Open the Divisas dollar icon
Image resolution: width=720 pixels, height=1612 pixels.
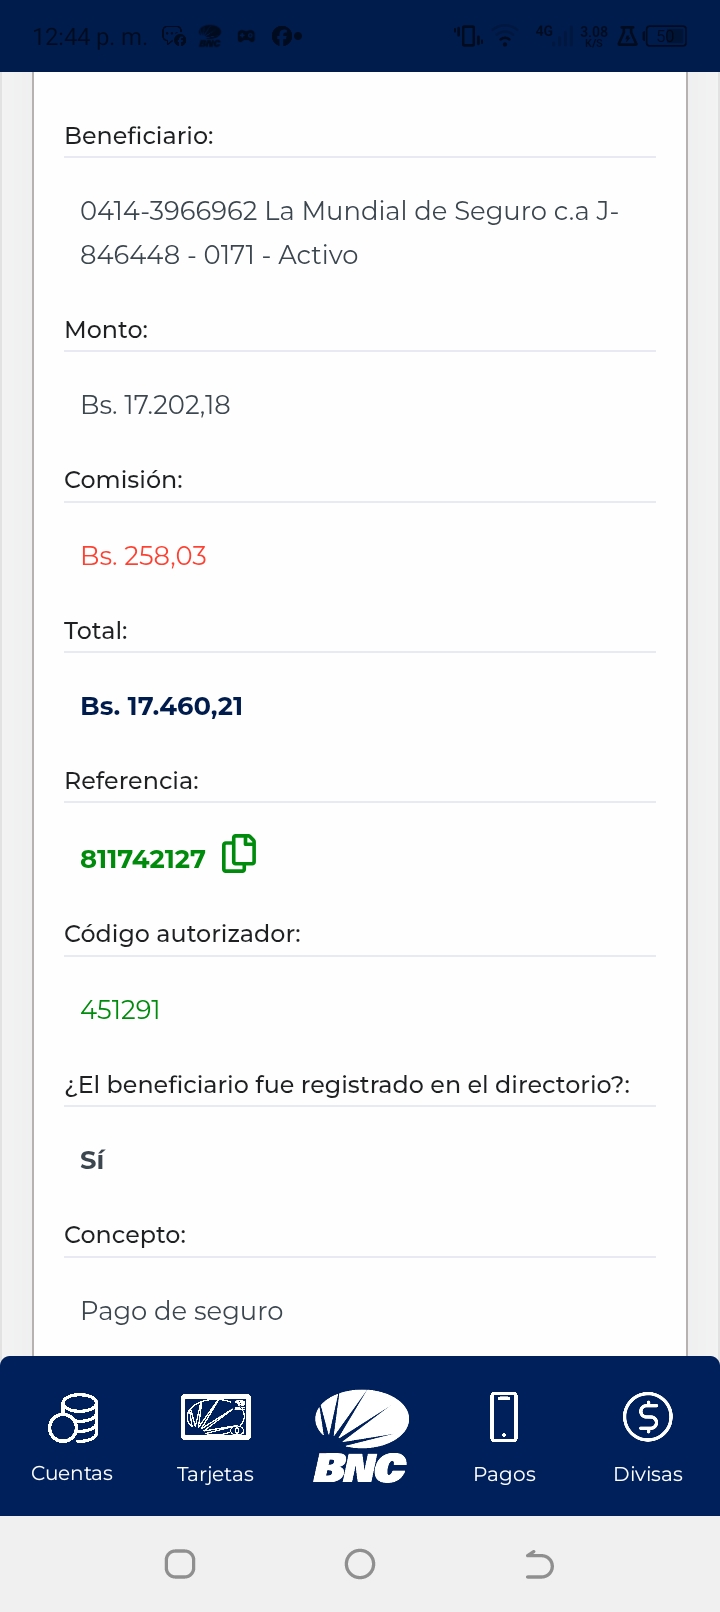click(x=648, y=1417)
